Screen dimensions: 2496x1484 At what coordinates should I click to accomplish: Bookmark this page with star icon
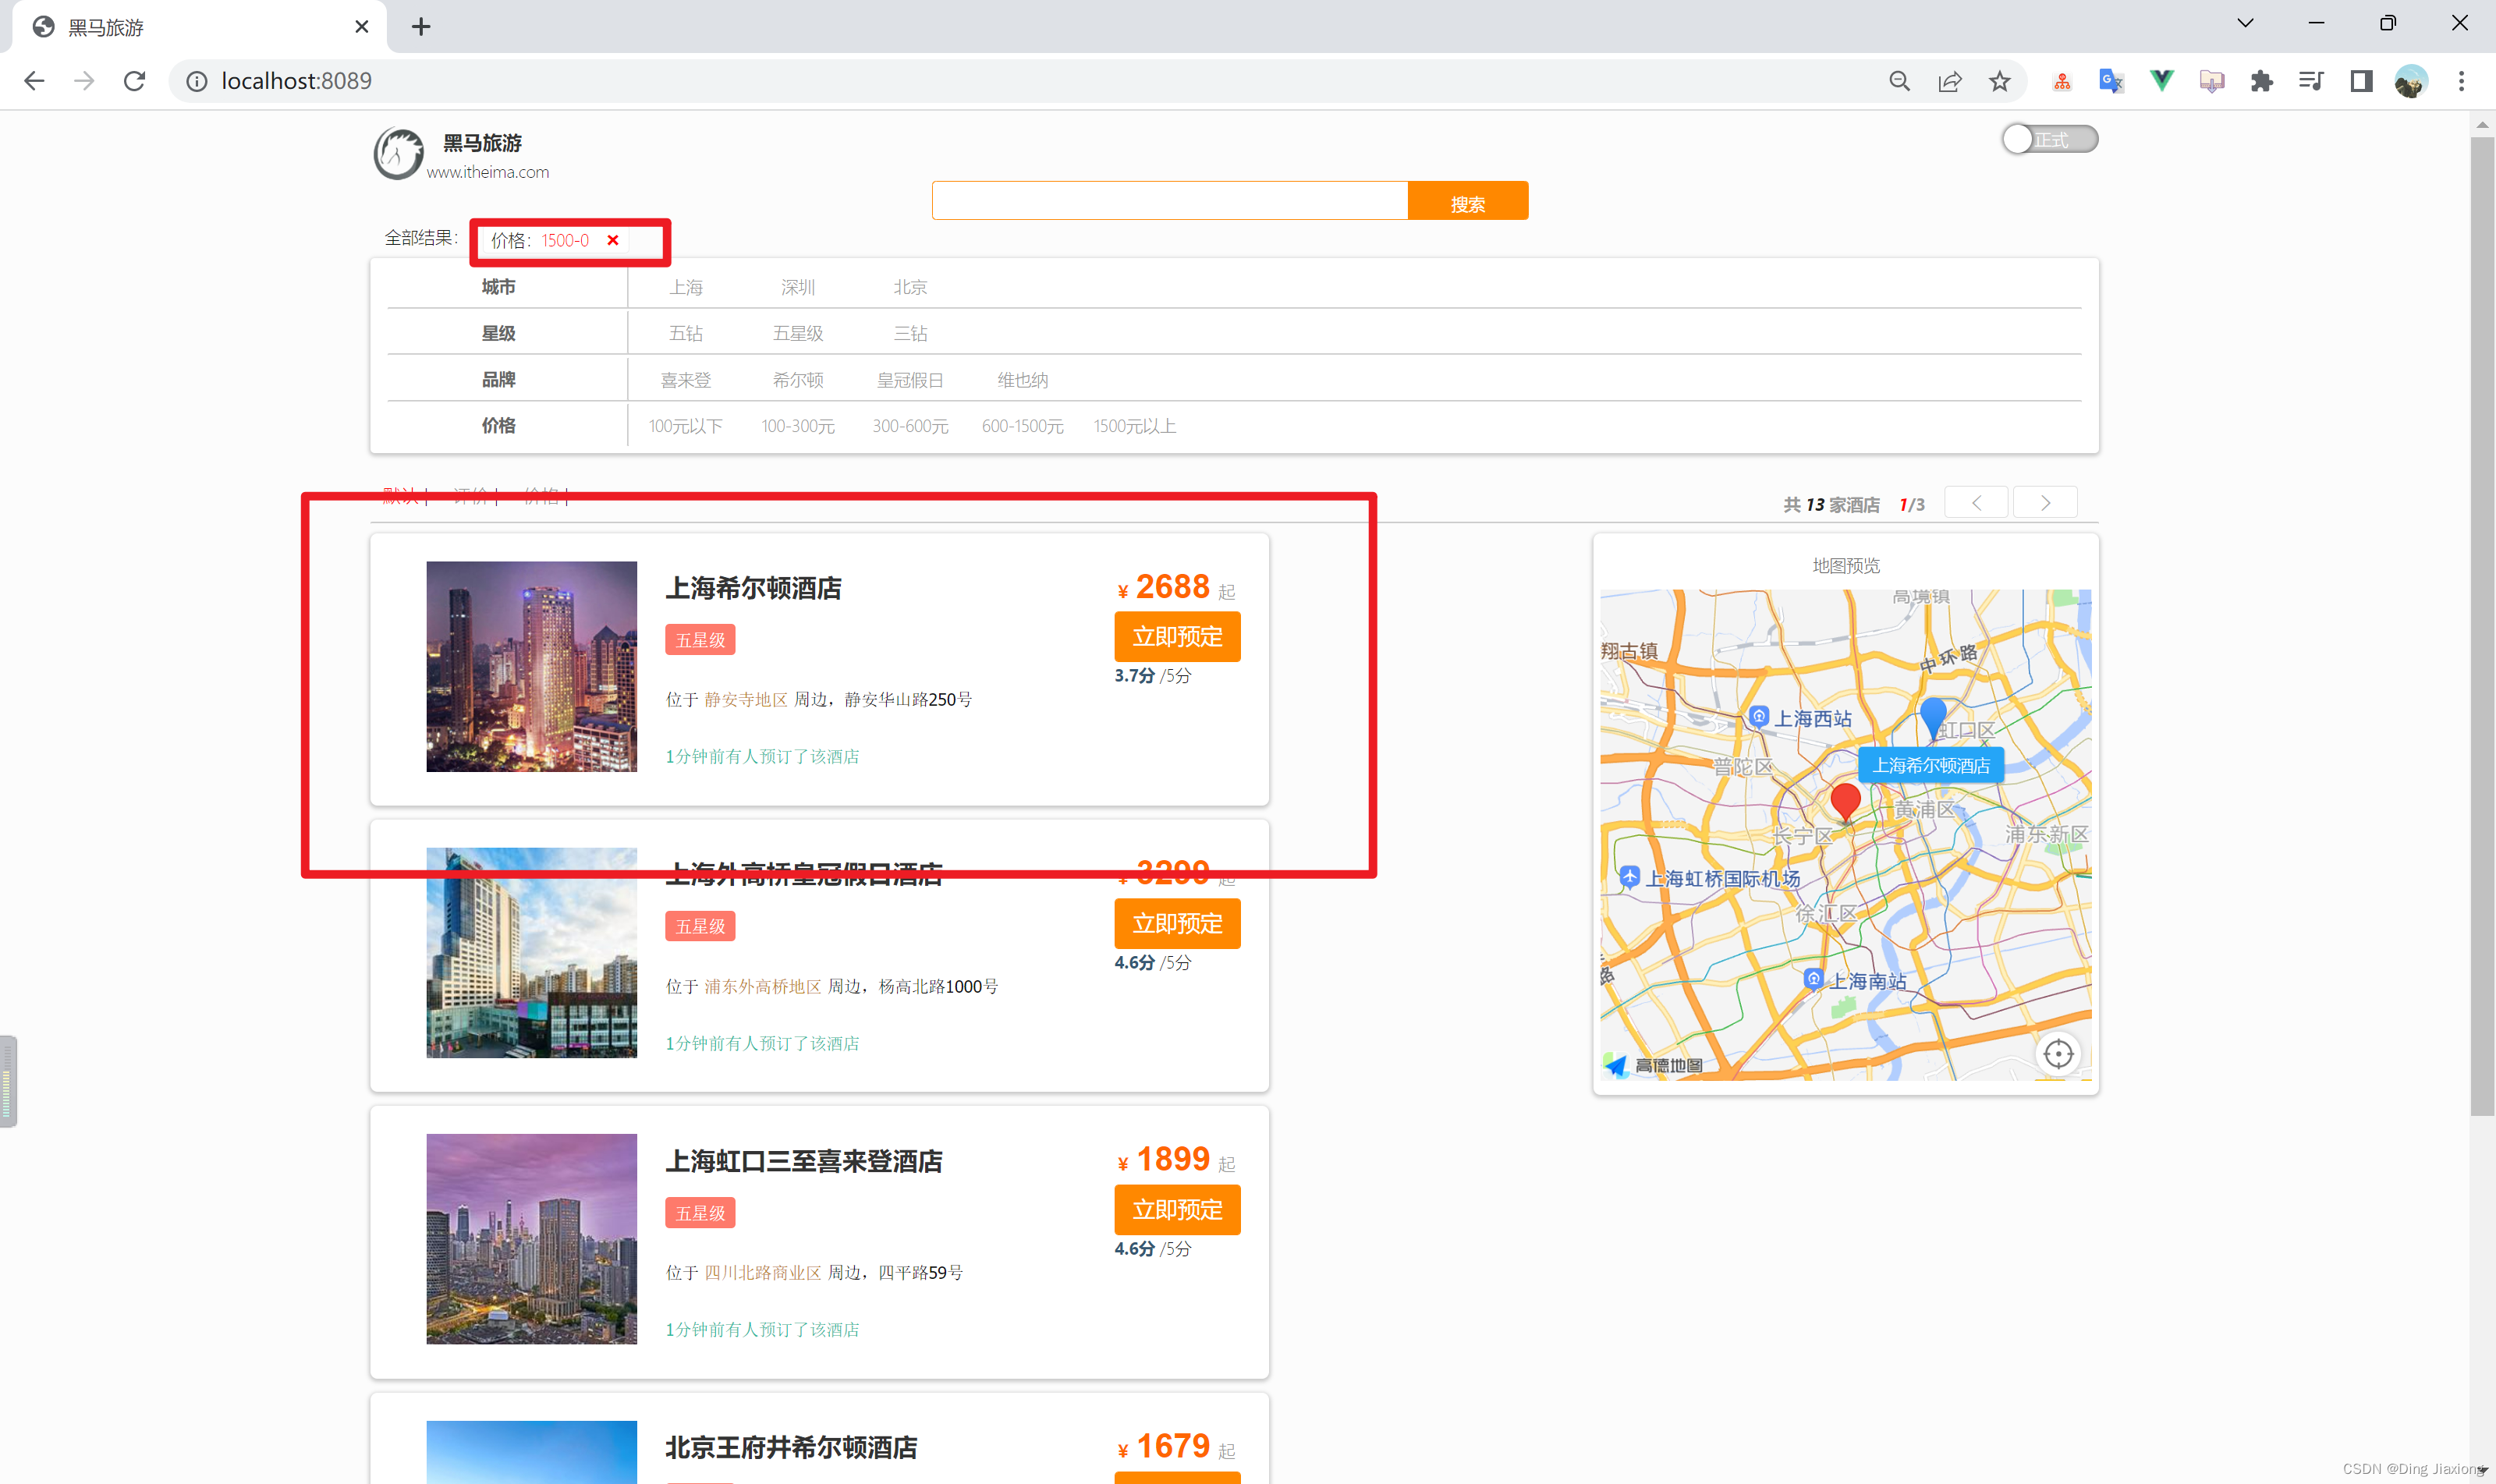pyautogui.click(x=1999, y=81)
